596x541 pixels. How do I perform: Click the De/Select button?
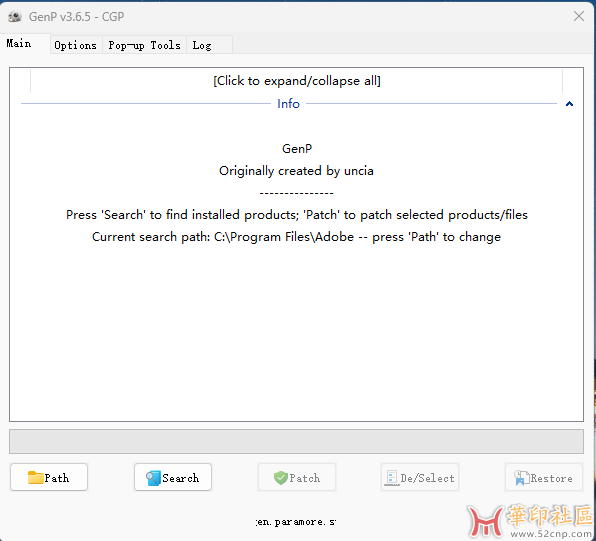point(420,477)
